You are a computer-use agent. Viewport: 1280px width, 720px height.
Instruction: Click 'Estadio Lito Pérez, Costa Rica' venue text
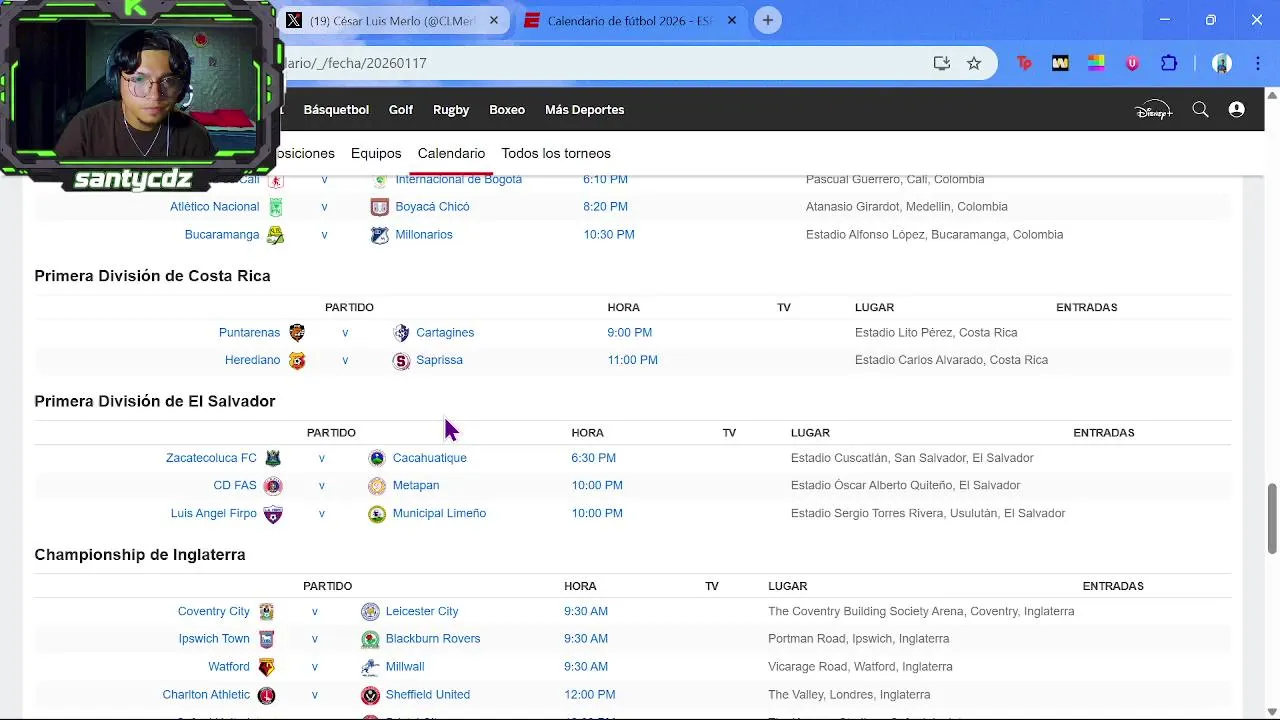tap(936, 332)
